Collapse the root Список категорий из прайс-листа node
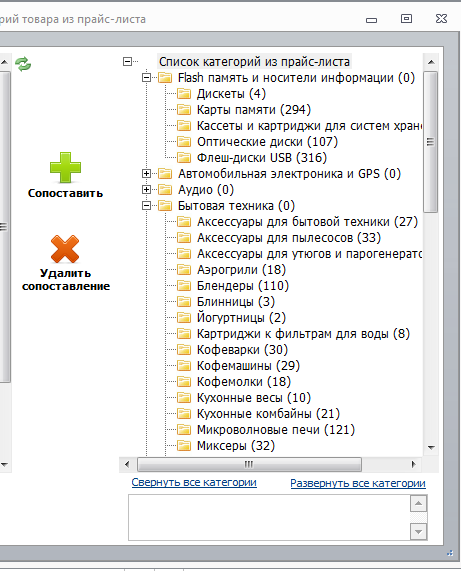This screenshot has width=461, height=571. pyautogui.click(x=127, y=62)
